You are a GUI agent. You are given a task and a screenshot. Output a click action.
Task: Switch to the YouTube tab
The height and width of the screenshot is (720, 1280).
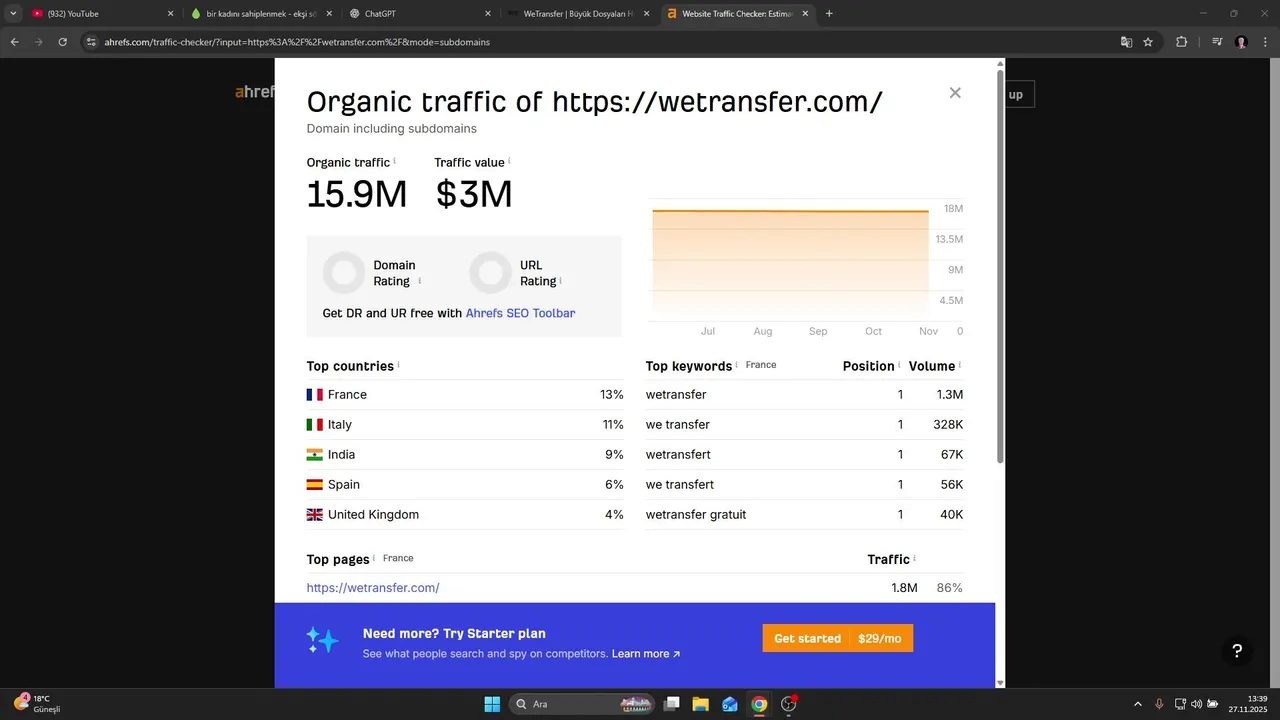pyautogui.click(x=101, y=14)
